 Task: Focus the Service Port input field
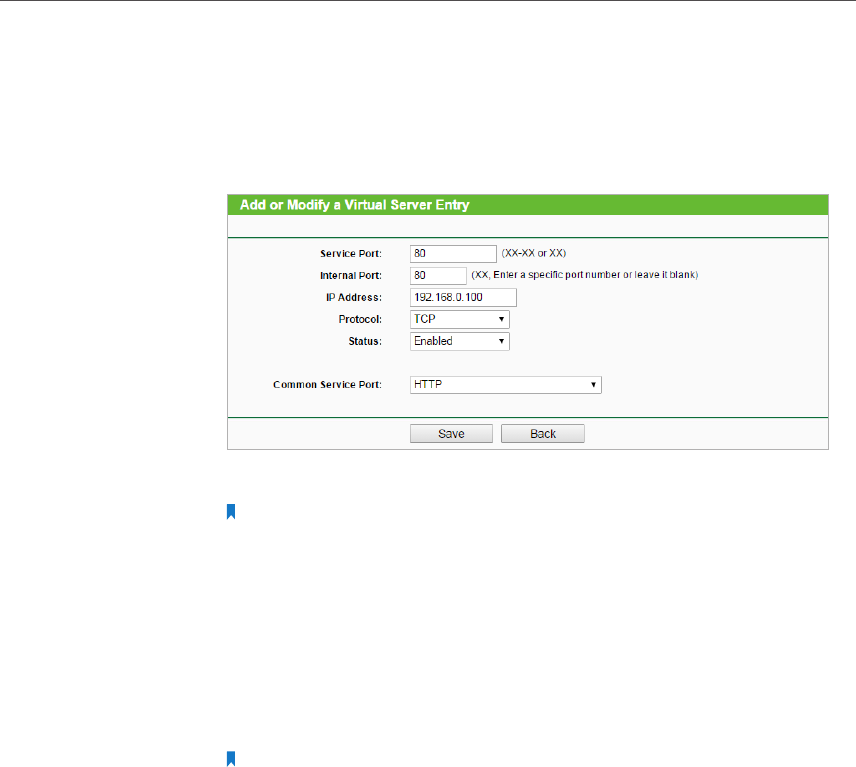coord(453,254)
